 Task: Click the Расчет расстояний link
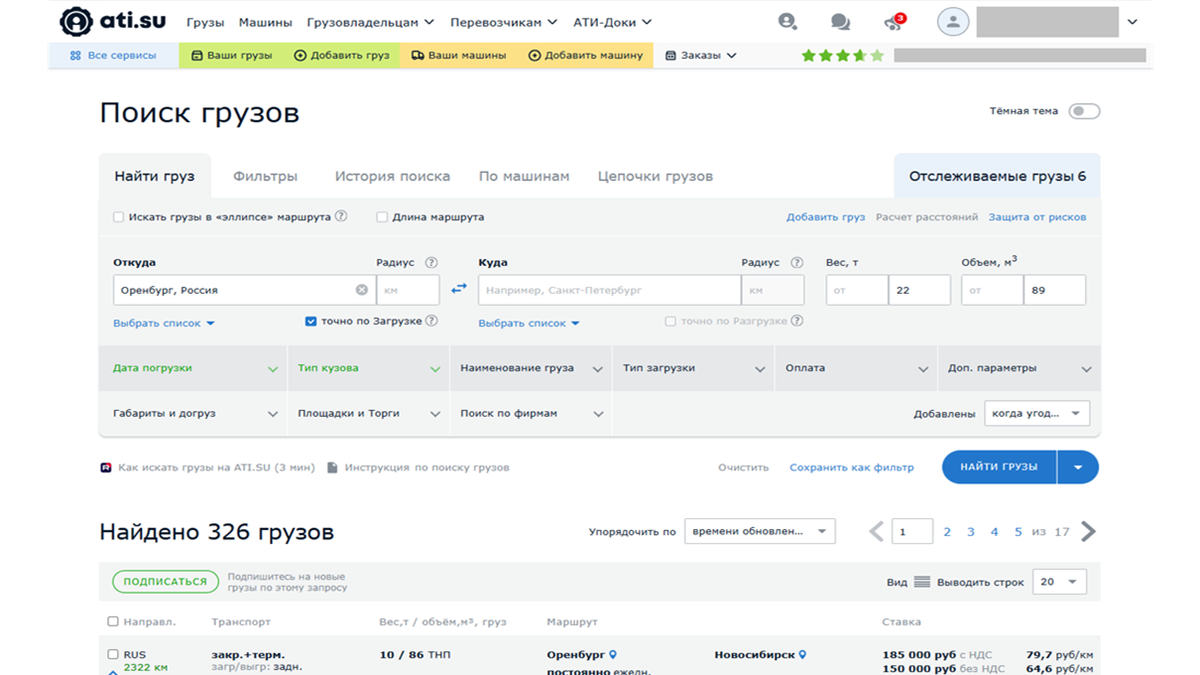click(927, 217)
